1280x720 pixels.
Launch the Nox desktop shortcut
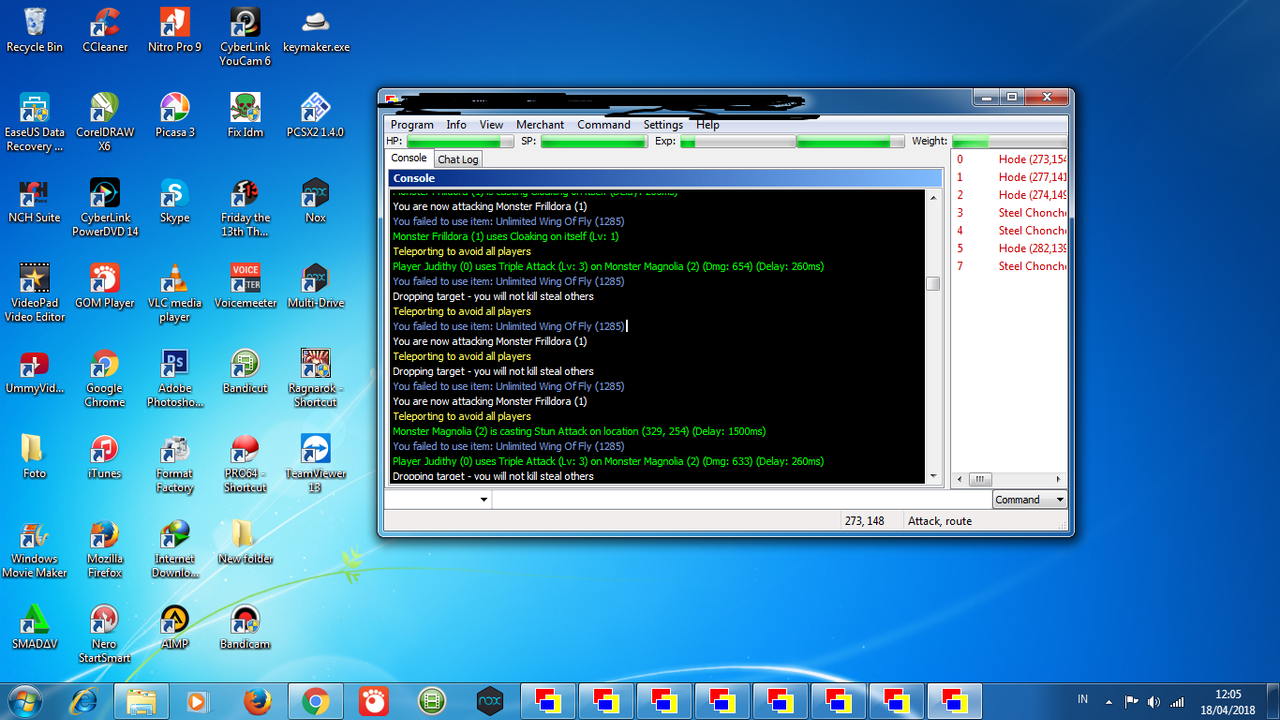click(x=316, y=200)
